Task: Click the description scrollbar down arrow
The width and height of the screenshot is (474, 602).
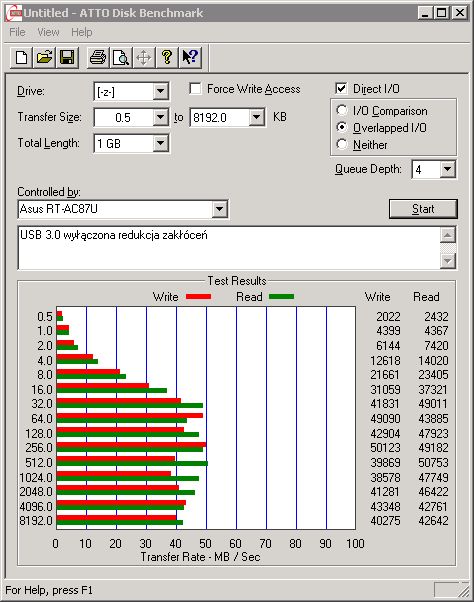Action: point(448,261)
